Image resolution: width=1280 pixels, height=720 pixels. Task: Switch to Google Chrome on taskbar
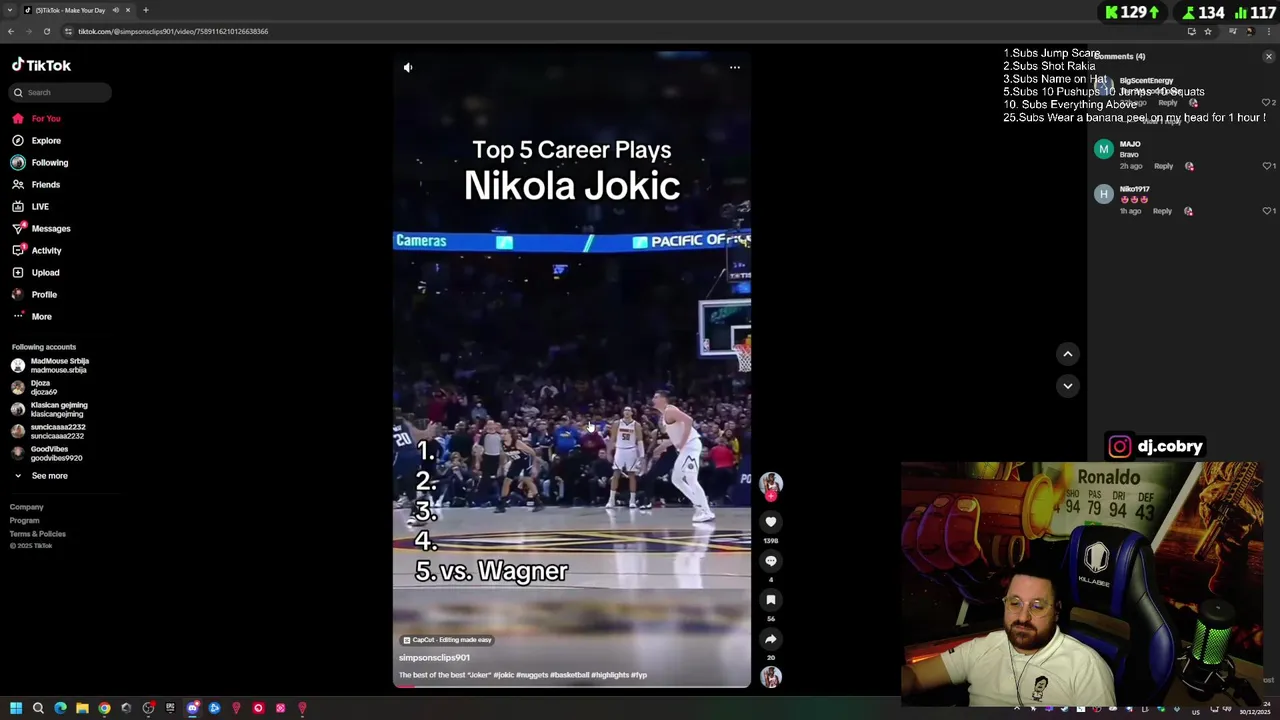coord(104,708)
